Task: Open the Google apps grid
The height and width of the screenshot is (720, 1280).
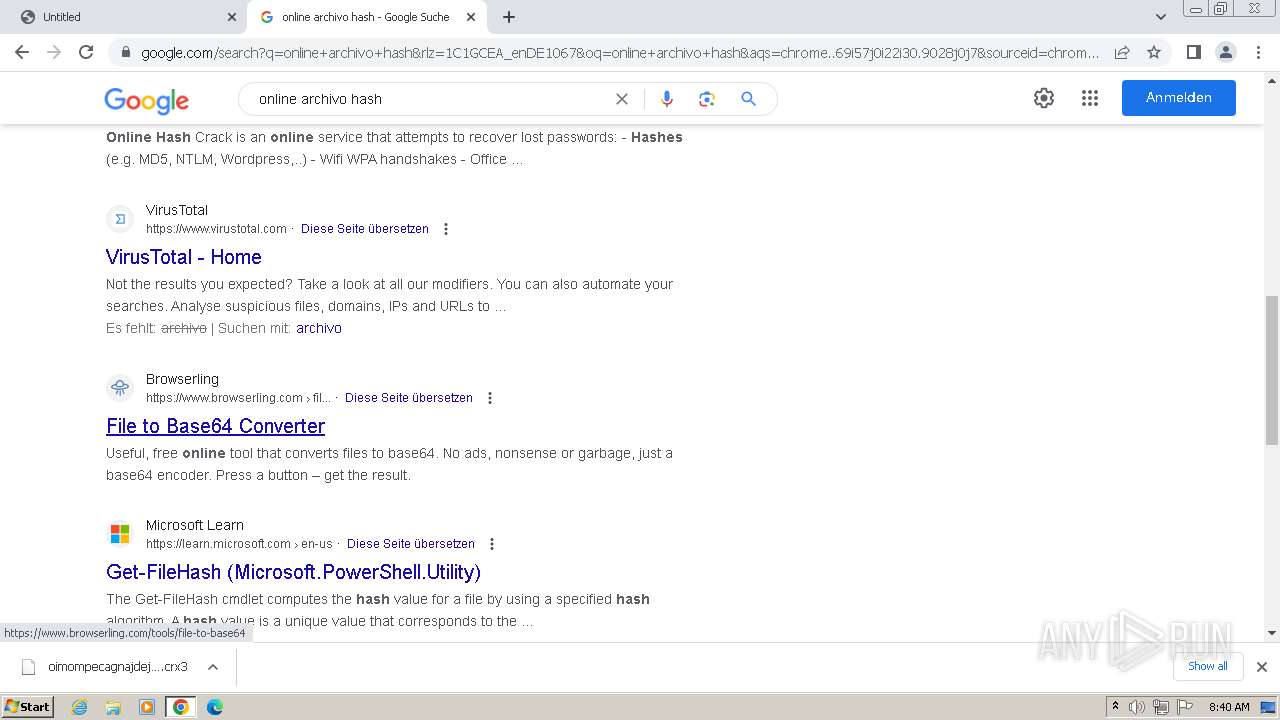Action: 1090,98
